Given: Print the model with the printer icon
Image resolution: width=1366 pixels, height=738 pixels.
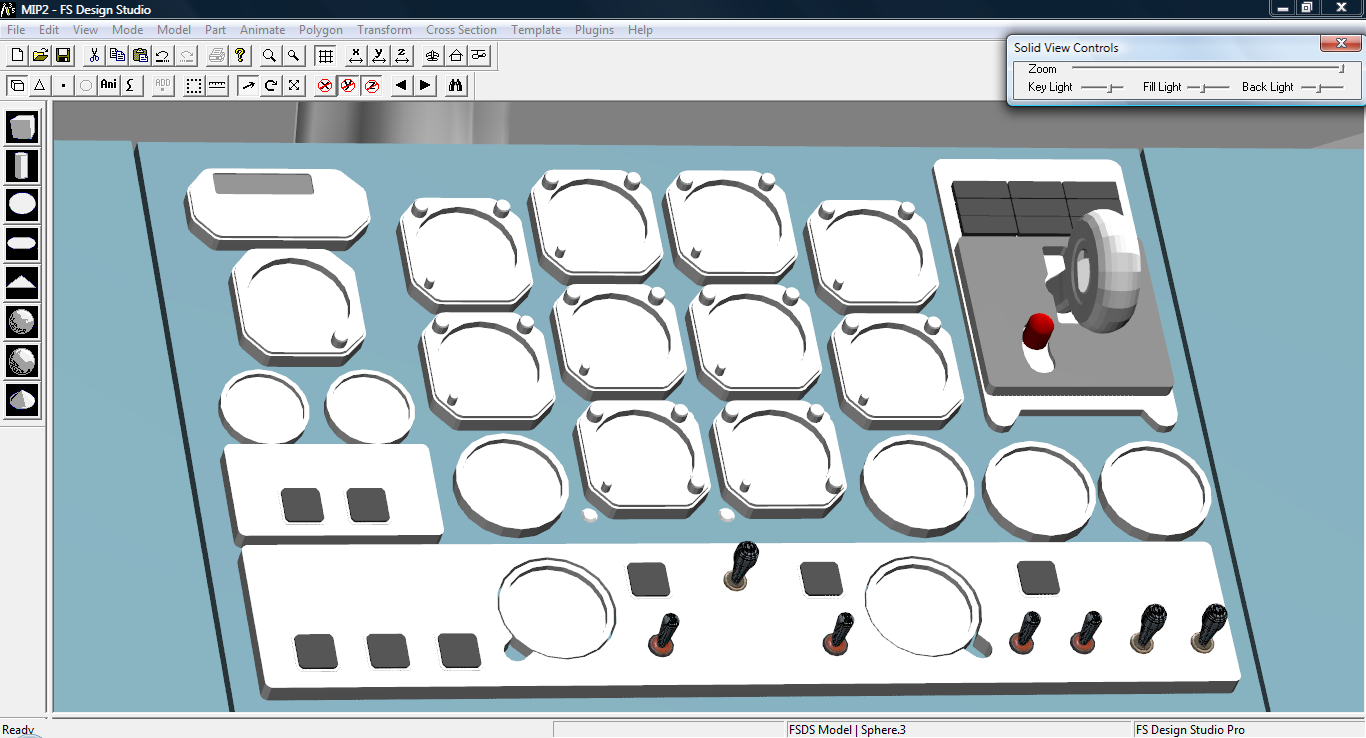Looking at the screenshot, I should tap(217, 55).
